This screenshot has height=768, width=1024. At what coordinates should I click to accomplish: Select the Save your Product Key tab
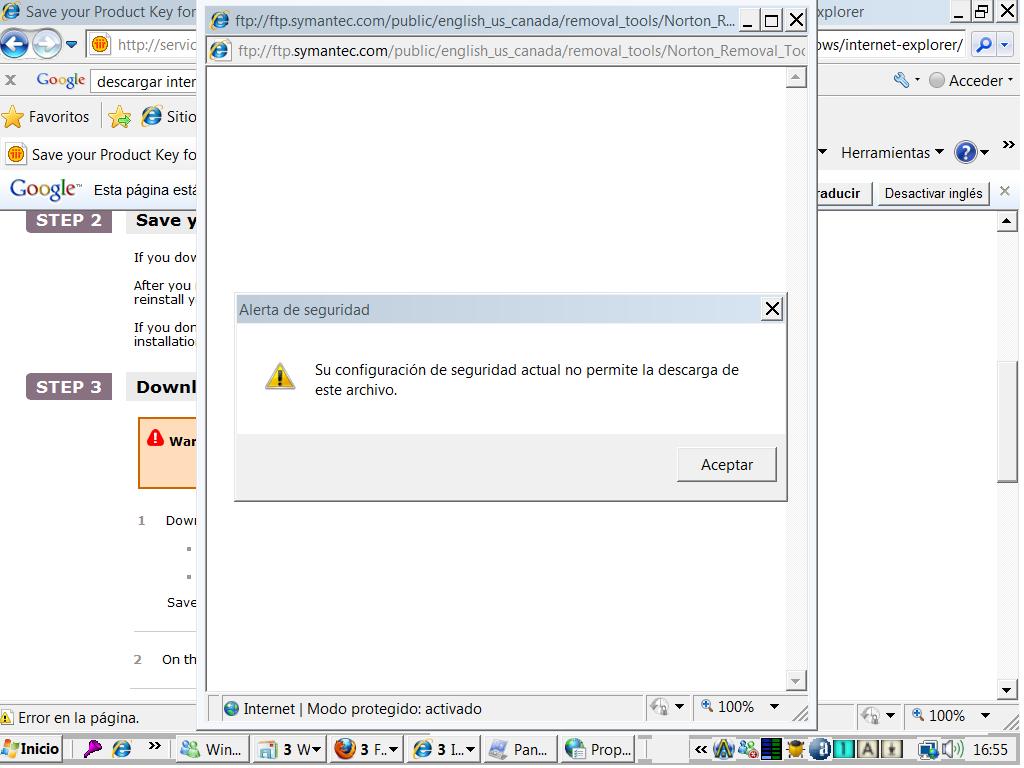click(100, 154)
